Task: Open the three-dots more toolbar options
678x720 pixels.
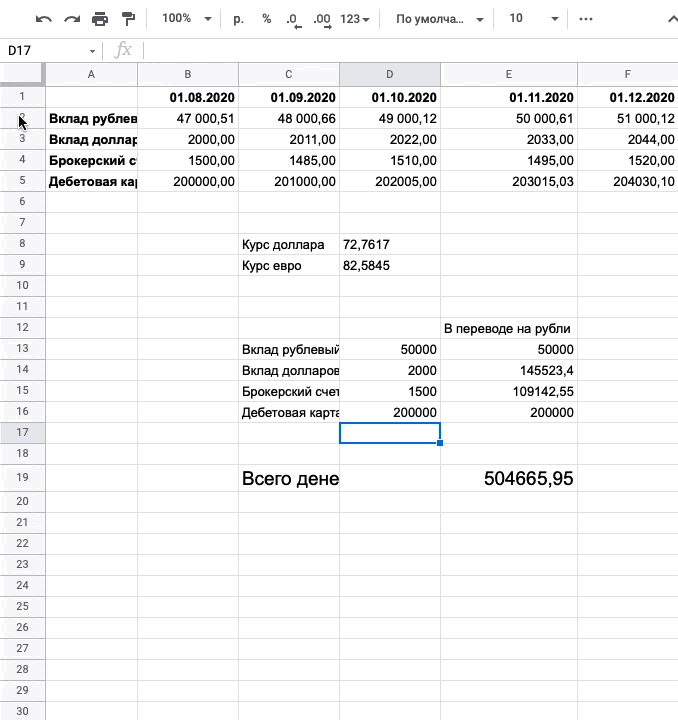Action: [586, 19]
